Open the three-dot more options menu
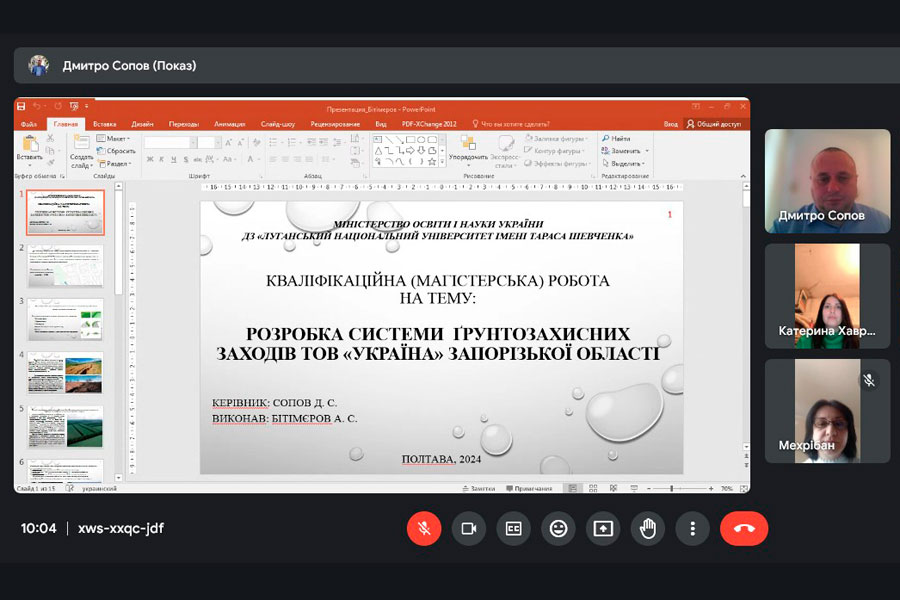900x600 pixels. [x=692, y=529]
